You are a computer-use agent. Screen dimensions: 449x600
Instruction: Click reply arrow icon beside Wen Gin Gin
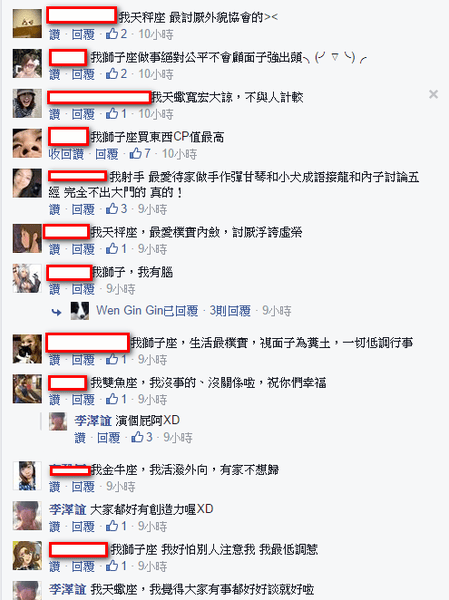tap(57, 312)
